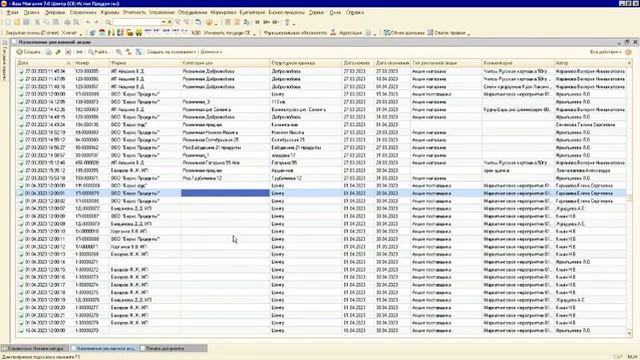Click the Redo arrow icon

[x=96, y=22]
